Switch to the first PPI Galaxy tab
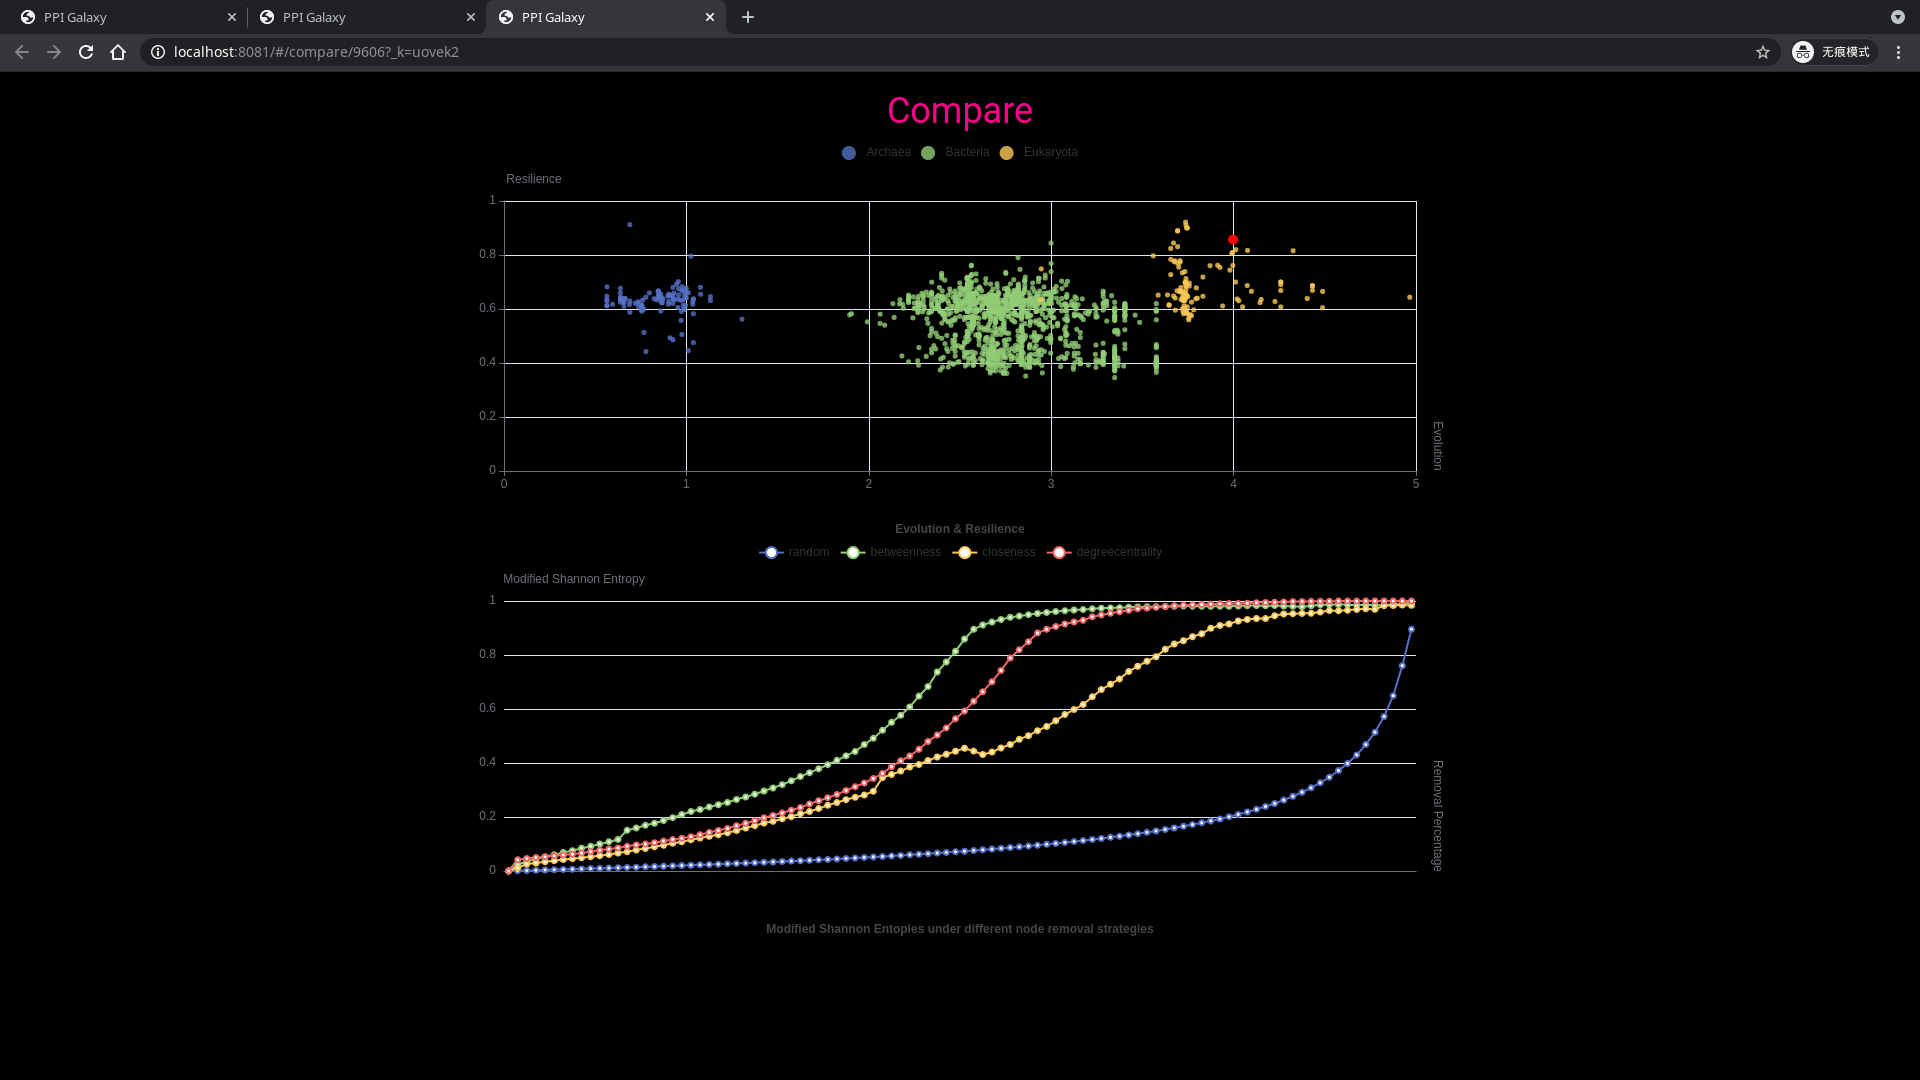Screen dimensions: 1920x1080 [120, 17]
